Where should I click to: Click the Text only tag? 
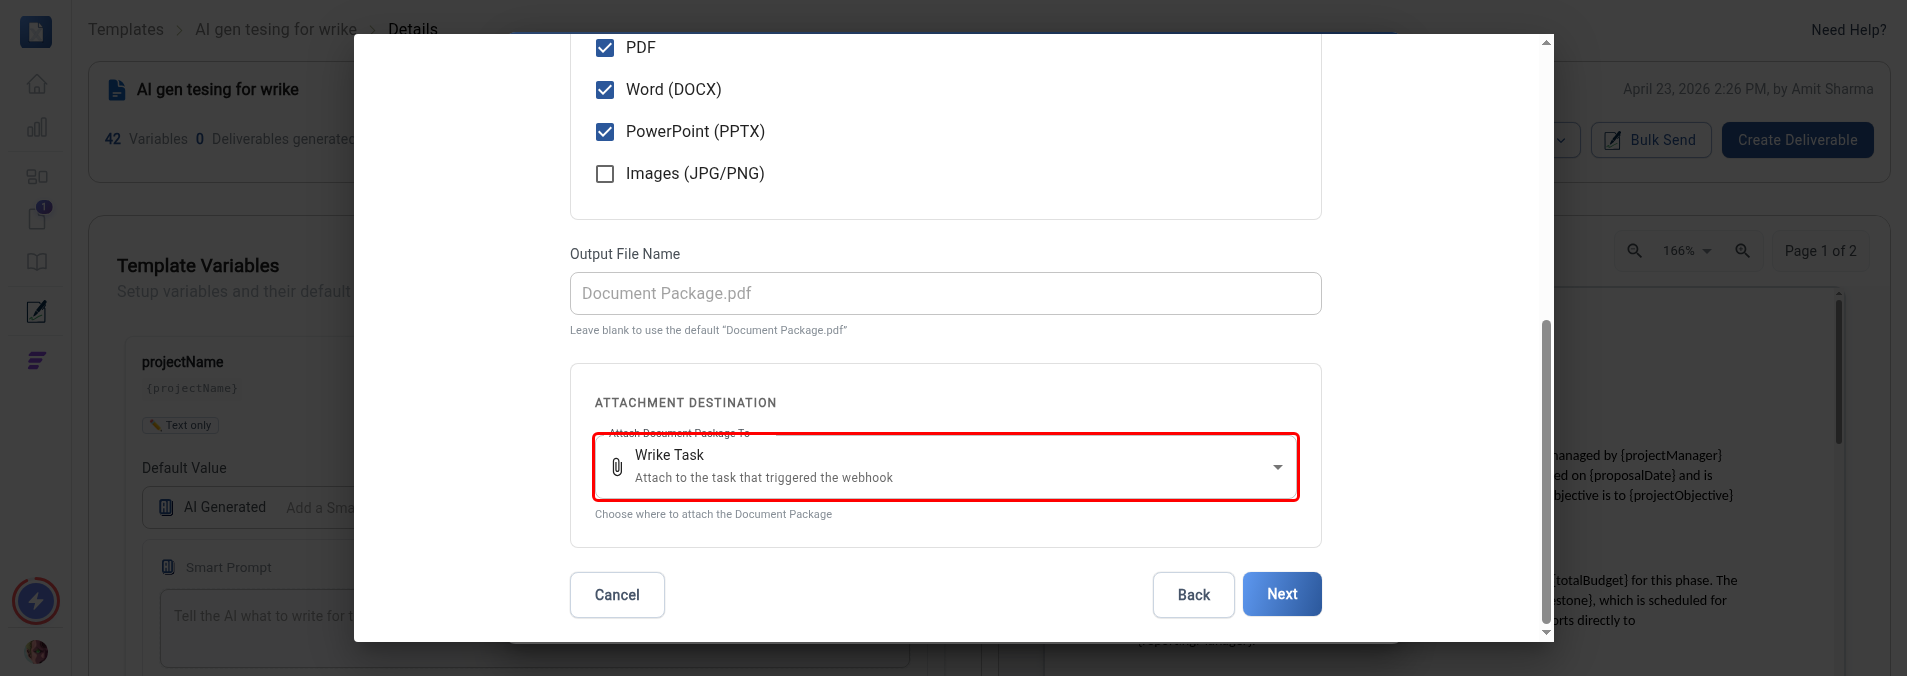pos(180,425)
